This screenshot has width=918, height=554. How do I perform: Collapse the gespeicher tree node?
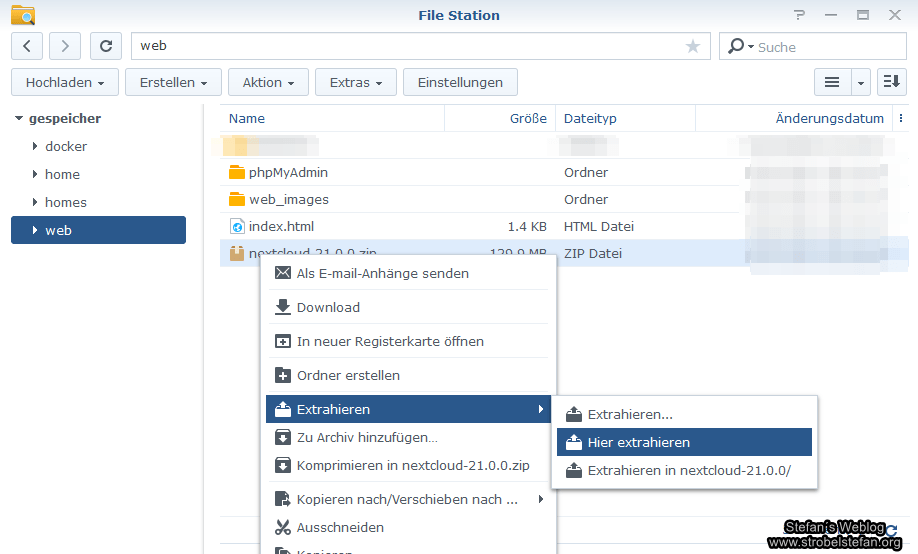(x=19, y=118)
